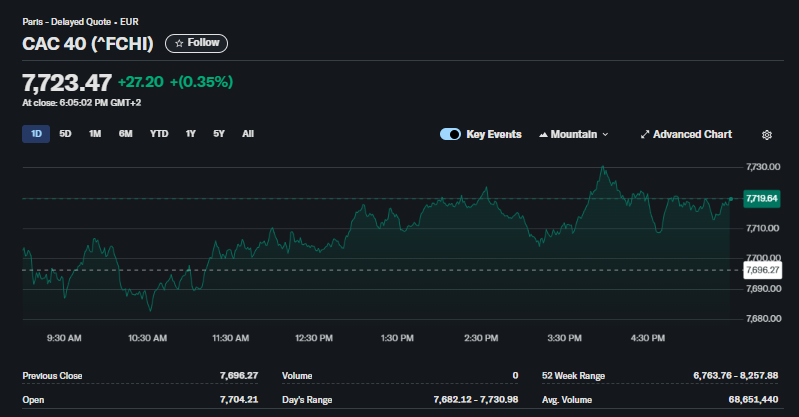Expand the Mountain chart type dropdown chevron
799x417 pixels.
coord(605,135)
